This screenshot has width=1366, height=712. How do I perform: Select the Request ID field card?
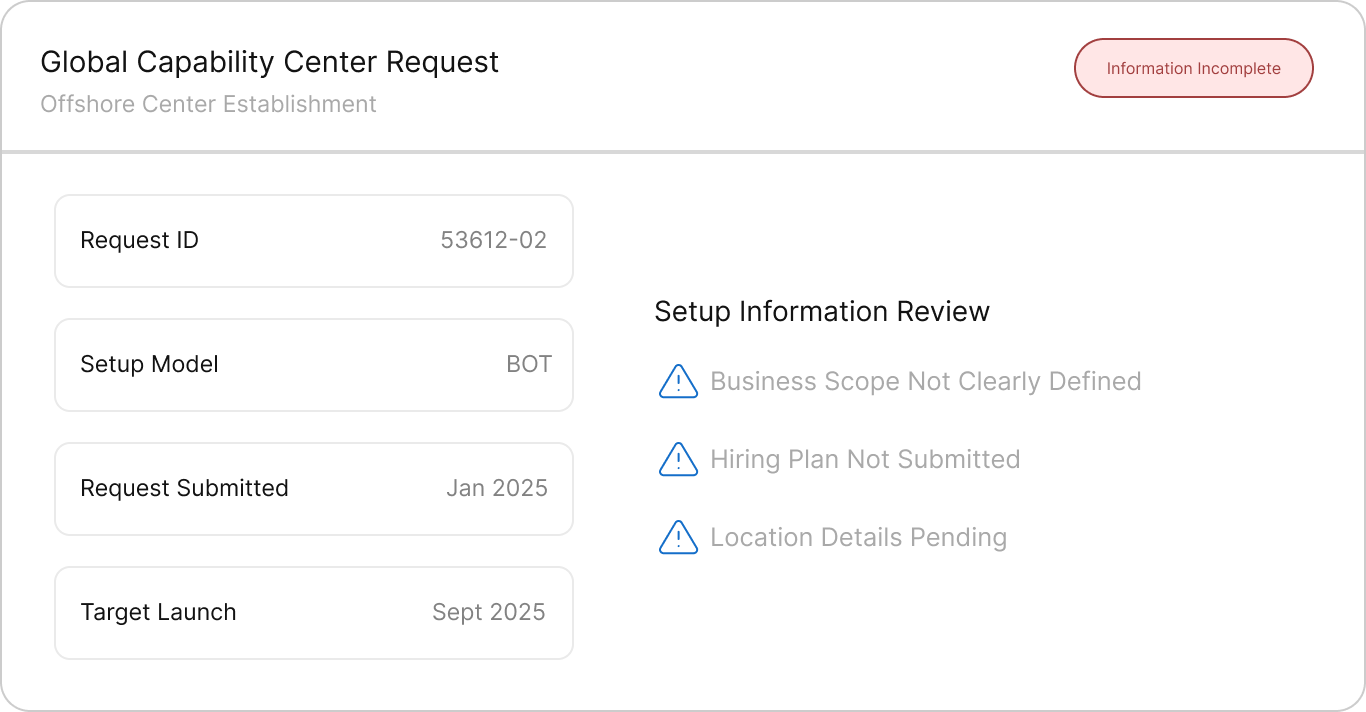(x=313, y=241)
